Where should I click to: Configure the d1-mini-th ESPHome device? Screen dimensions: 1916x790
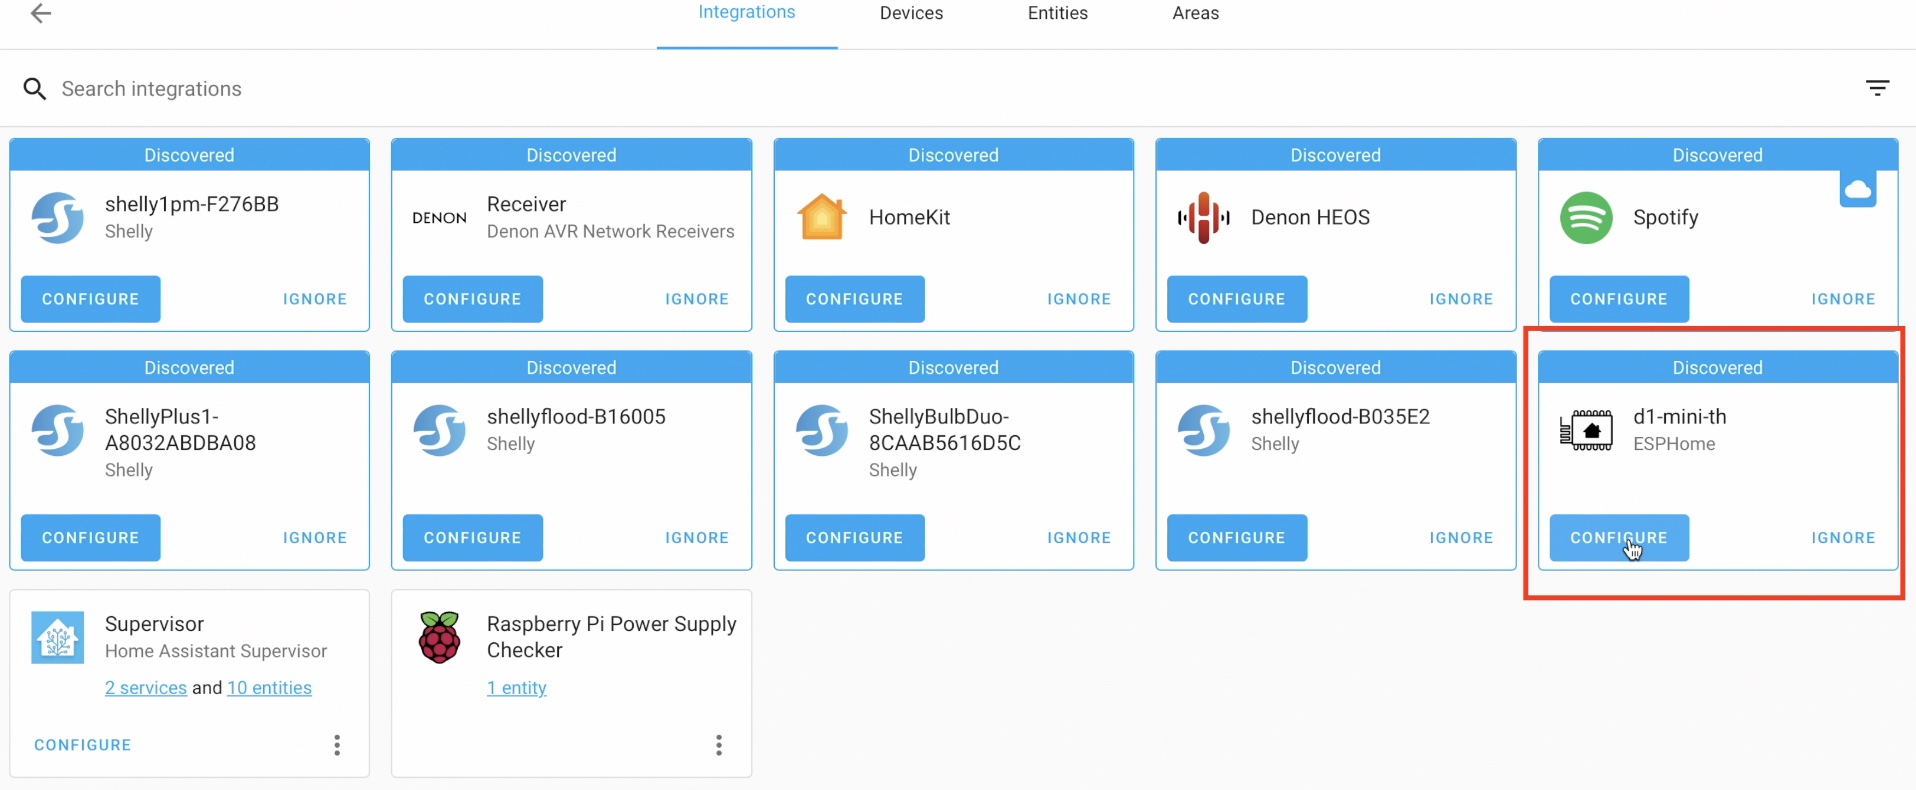(x=1619, y=538)
